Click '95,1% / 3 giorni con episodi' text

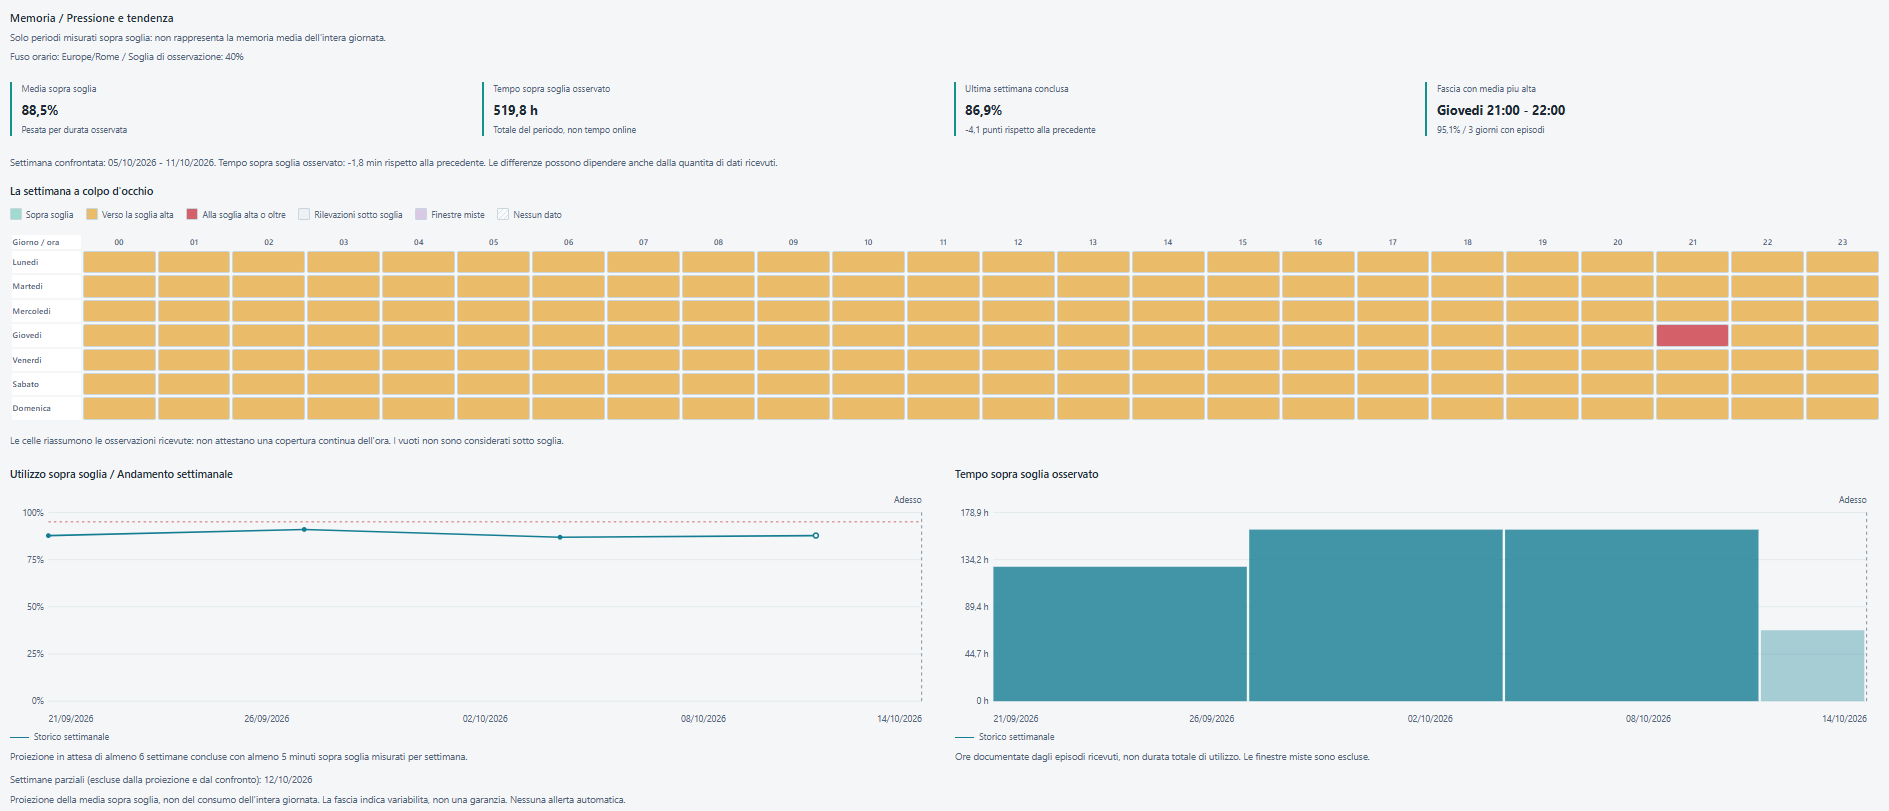1490,130
